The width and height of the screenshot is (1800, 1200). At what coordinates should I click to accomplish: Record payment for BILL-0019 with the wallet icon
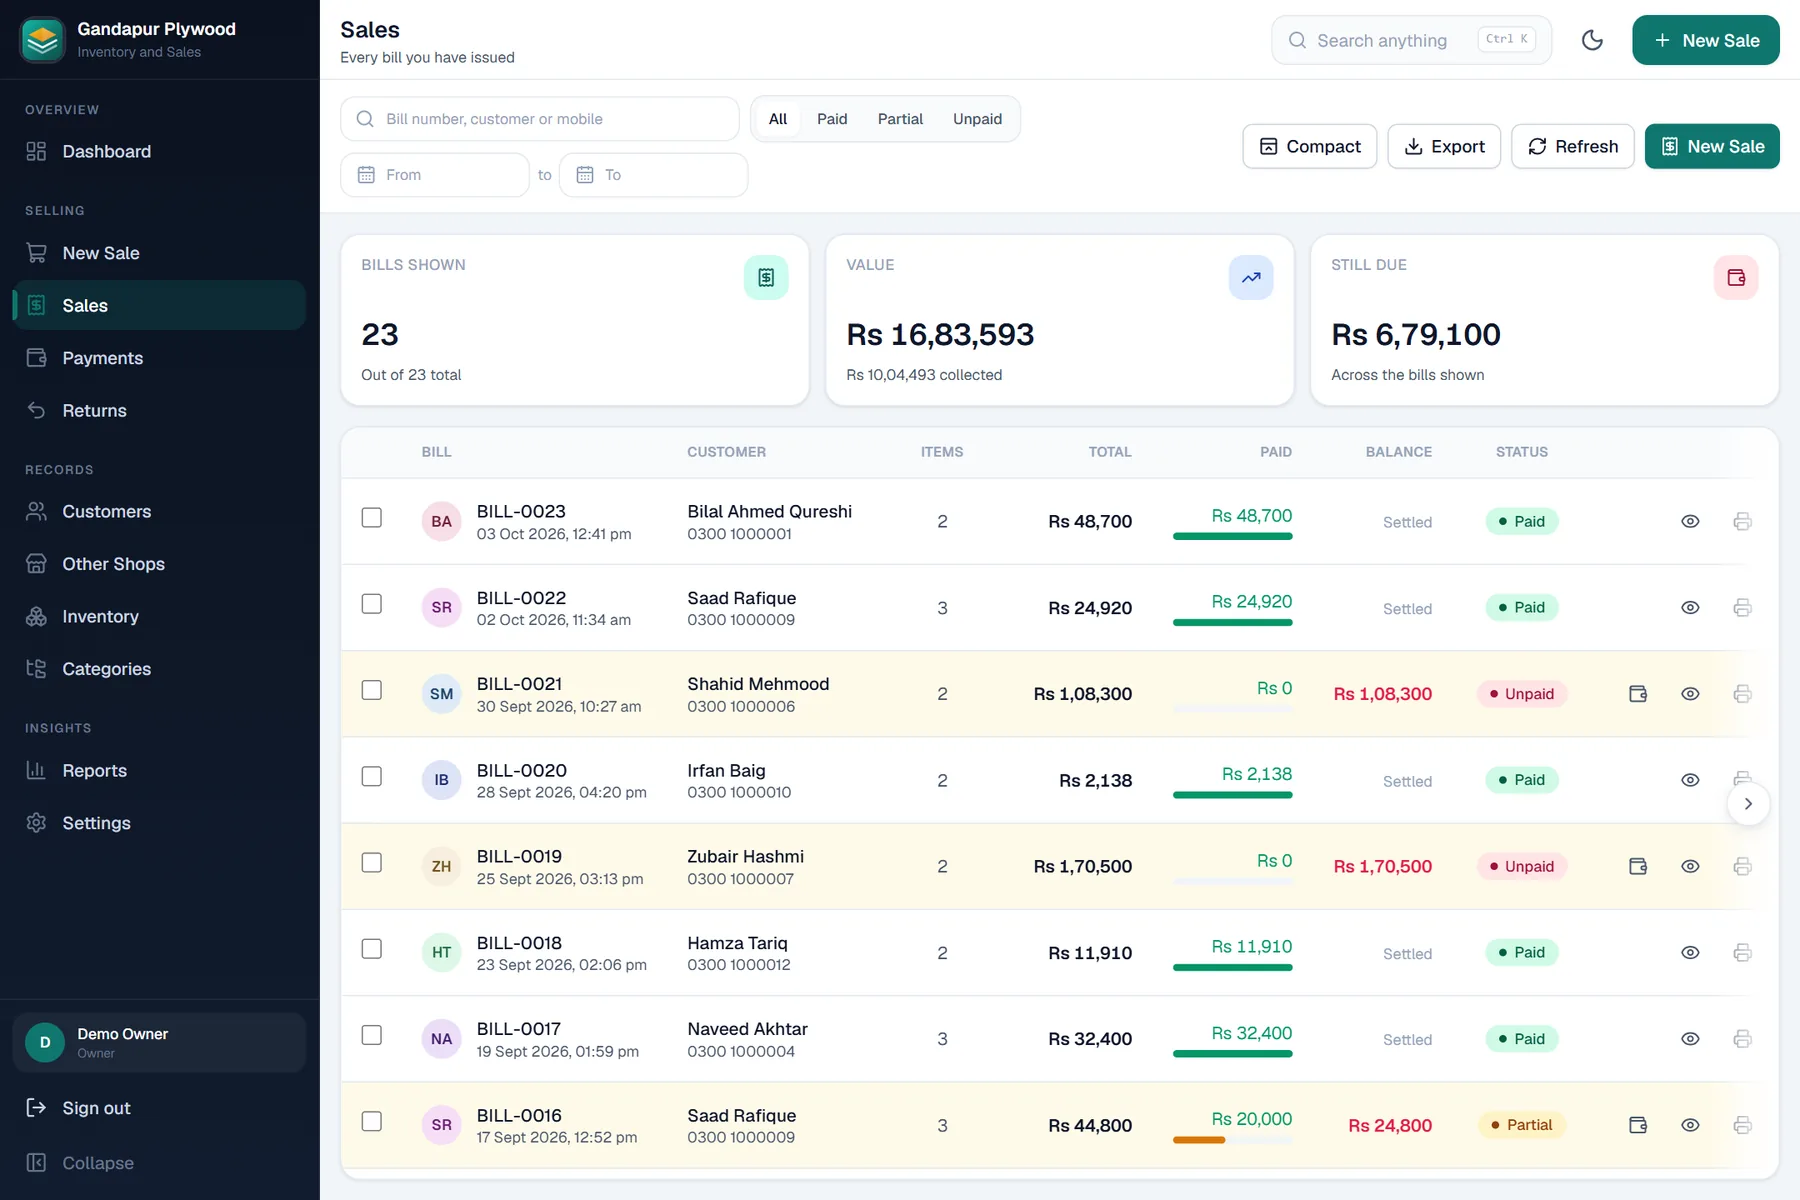(x=1638, y=866)
